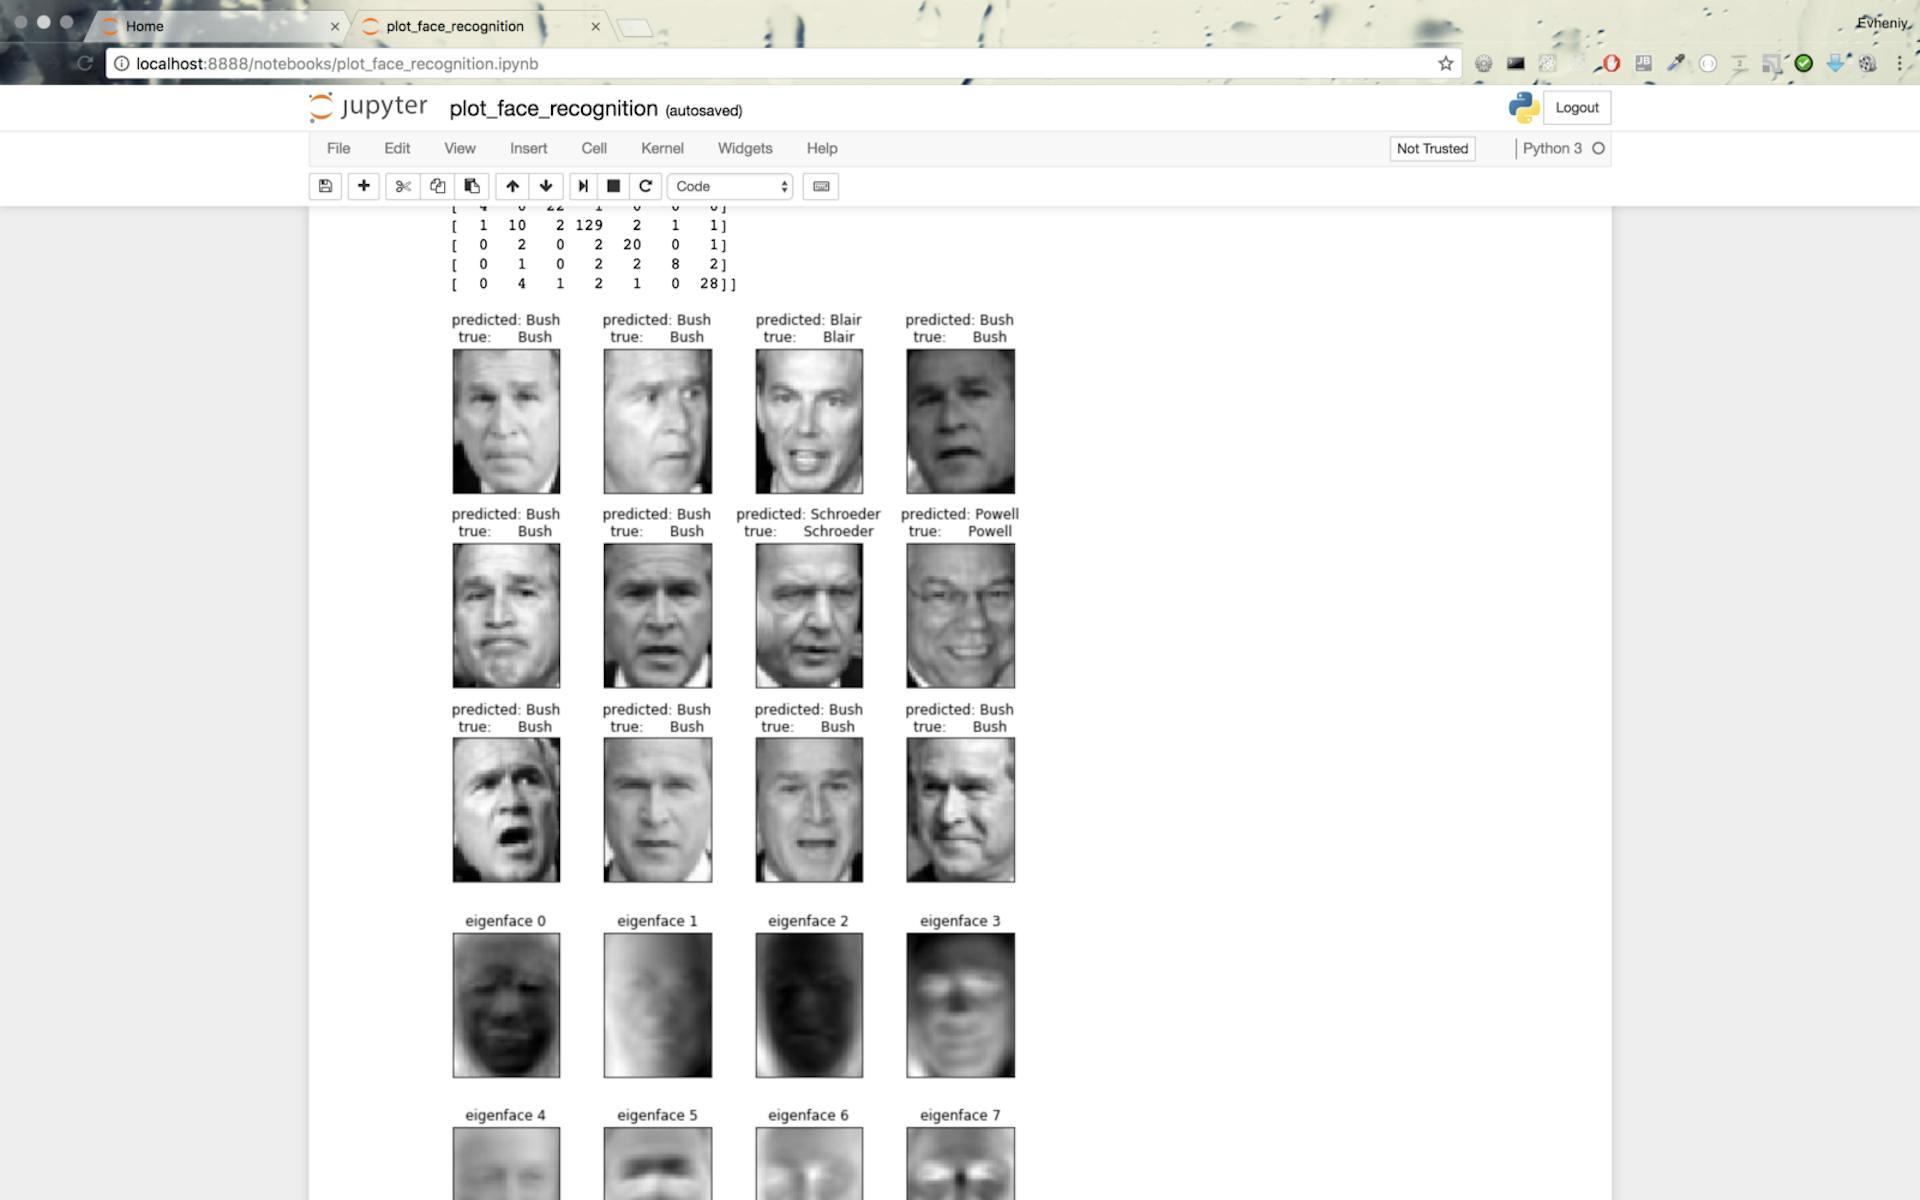Click the eigenface 3 image
1920x1200 pixels.
[960, 1005]
